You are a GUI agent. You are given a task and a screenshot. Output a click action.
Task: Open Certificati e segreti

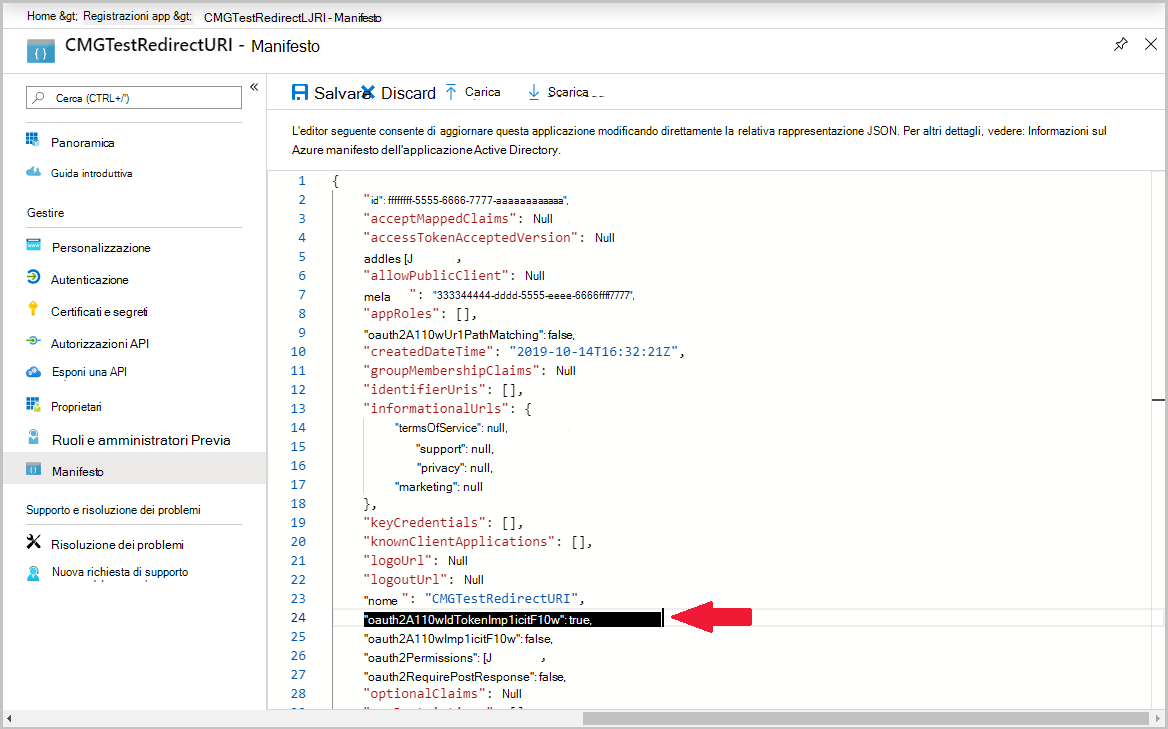[99, 311]
